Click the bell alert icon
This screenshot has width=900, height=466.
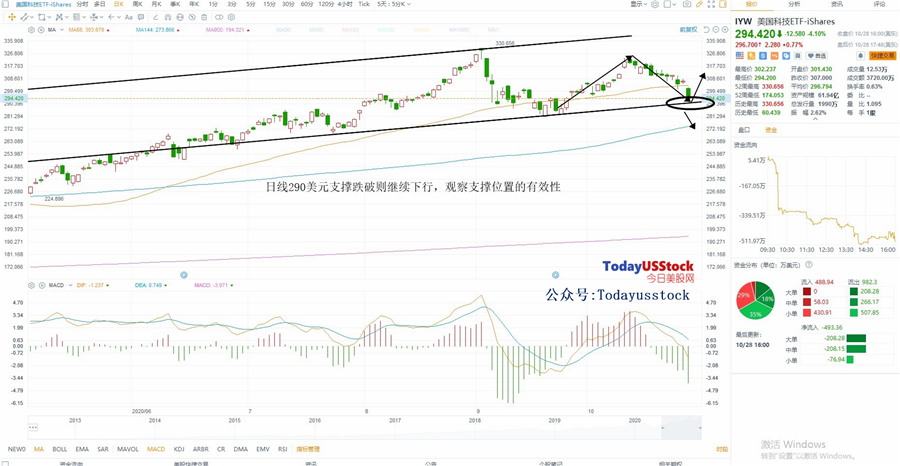860,56
